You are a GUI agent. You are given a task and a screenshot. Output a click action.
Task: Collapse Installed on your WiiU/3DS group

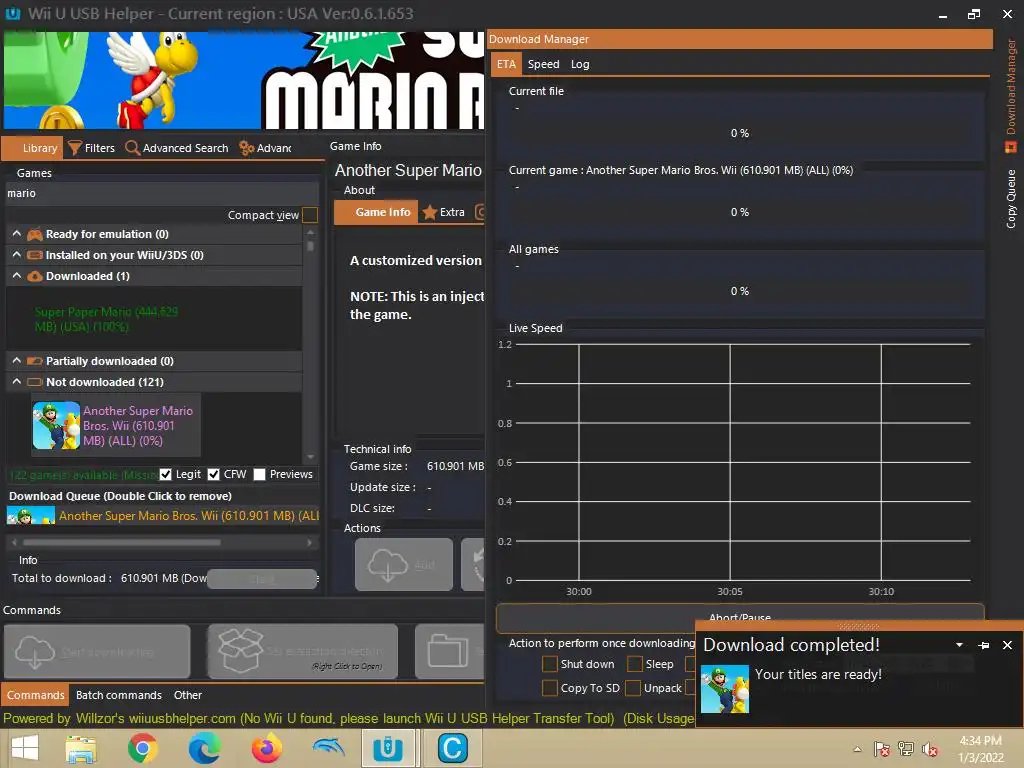tap(16, 255)
